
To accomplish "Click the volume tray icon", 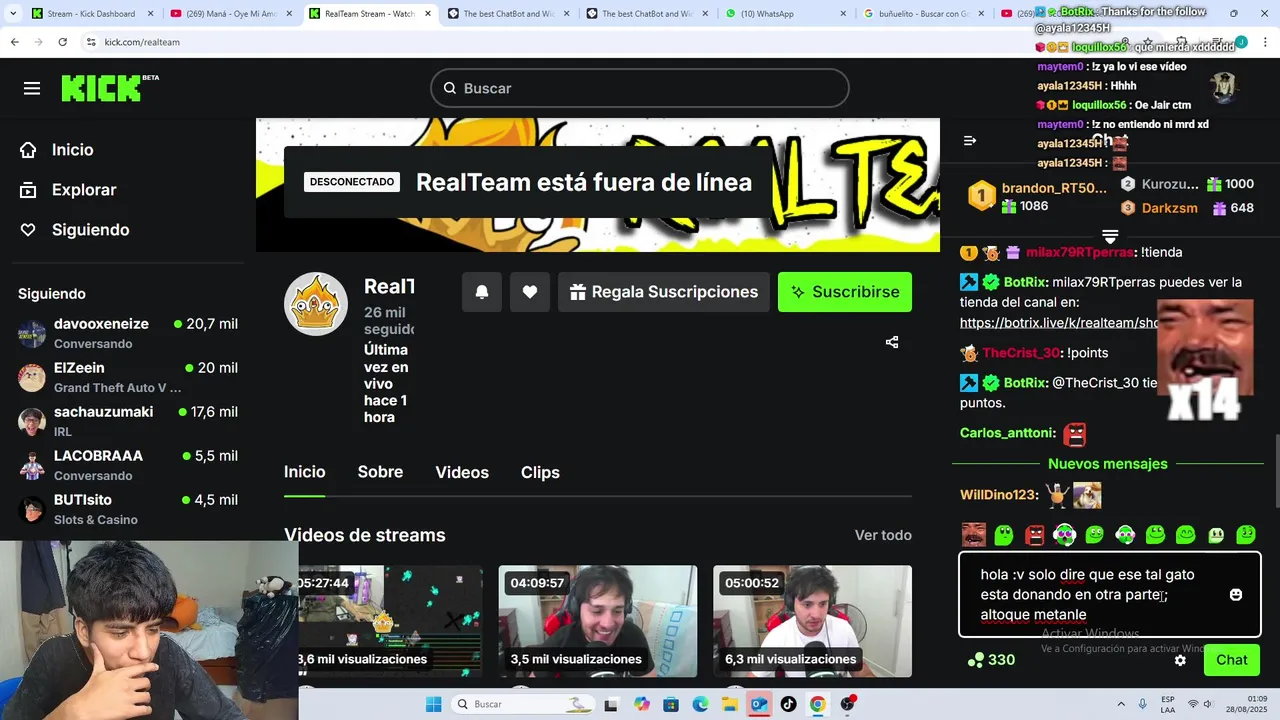I will pyautogui.click(x=1209, y=704).
